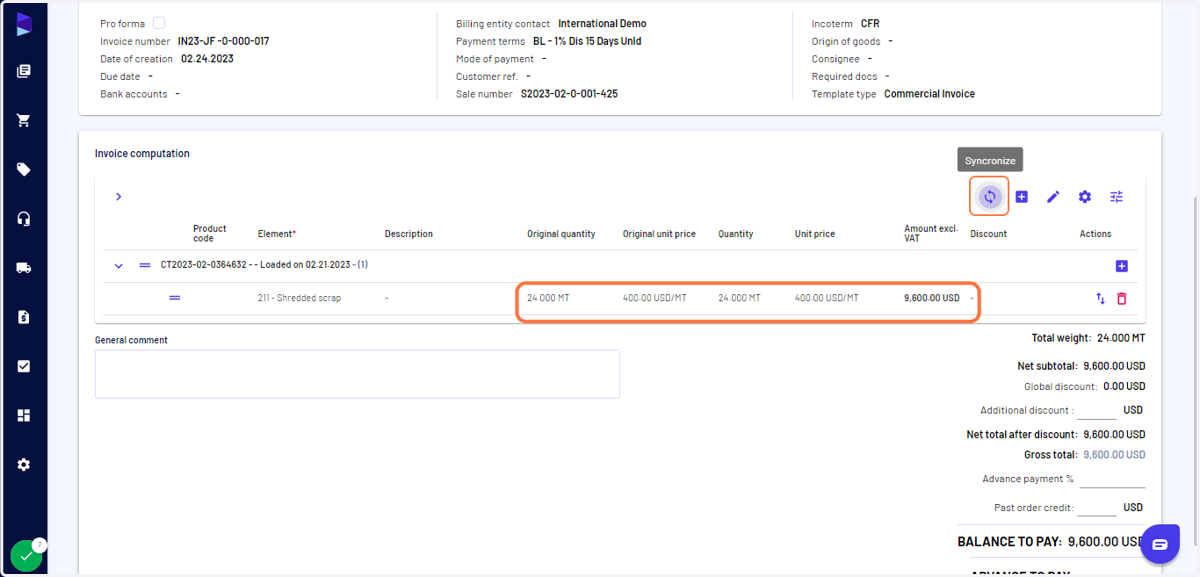
Task: Click swap arrows icon on Shredded scrap row
Action: point(1100,298)
